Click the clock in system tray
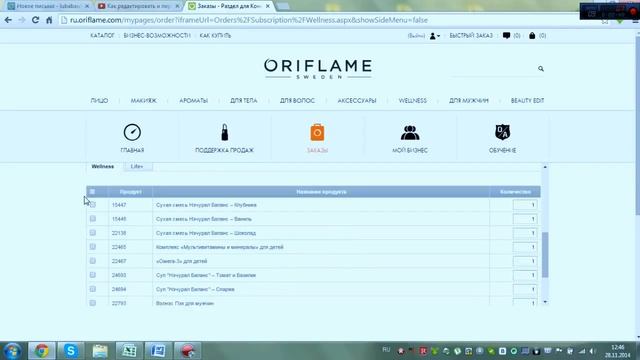640x360 pixels. (618, 351)
